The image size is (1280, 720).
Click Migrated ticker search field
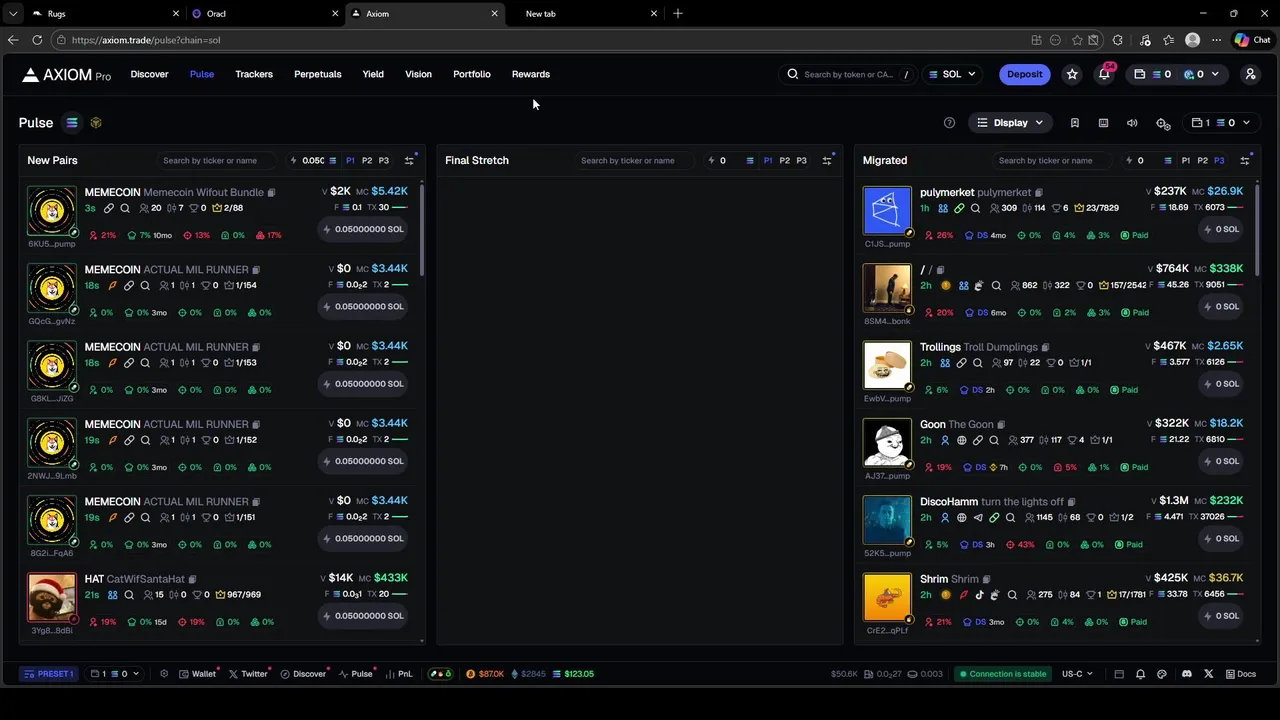(x=1053, y=160)
